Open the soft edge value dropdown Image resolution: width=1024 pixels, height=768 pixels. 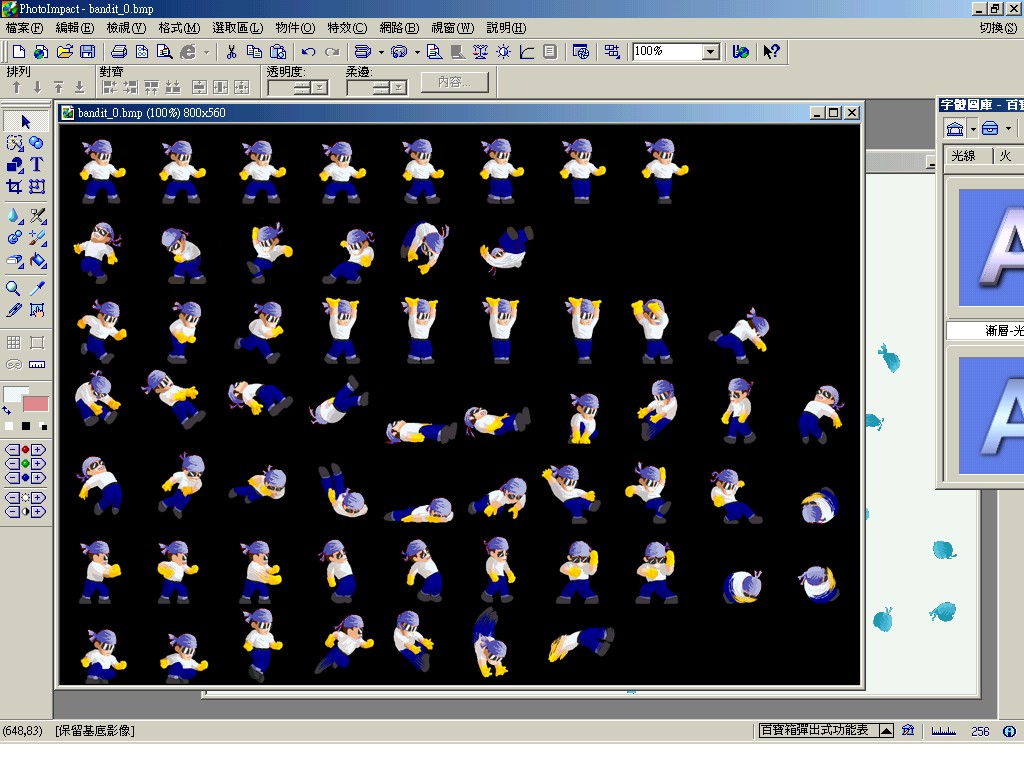tap(398, 88)
